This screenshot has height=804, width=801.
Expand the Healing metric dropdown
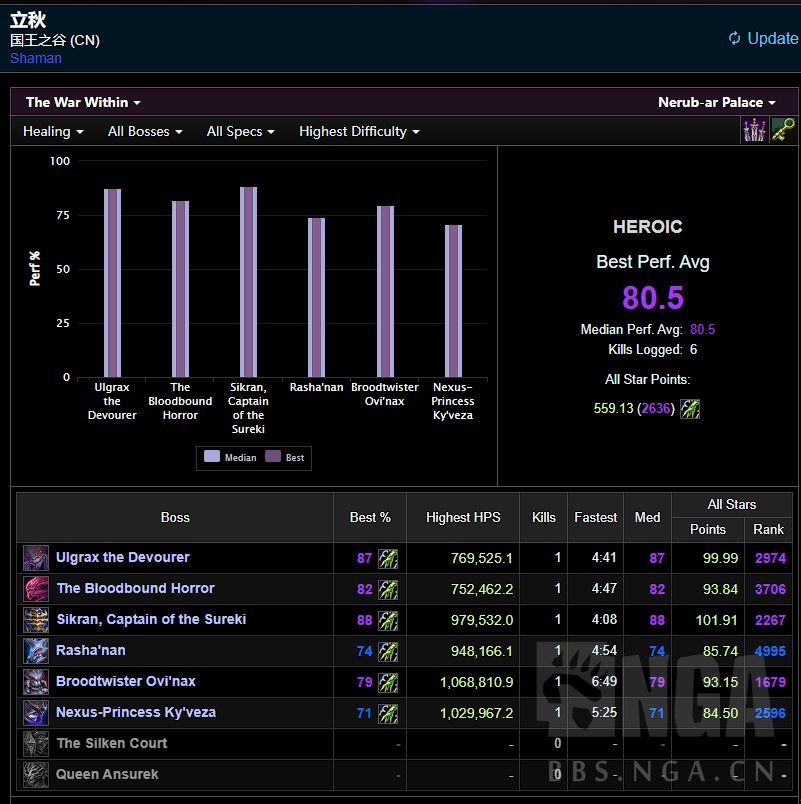point(53,131)
